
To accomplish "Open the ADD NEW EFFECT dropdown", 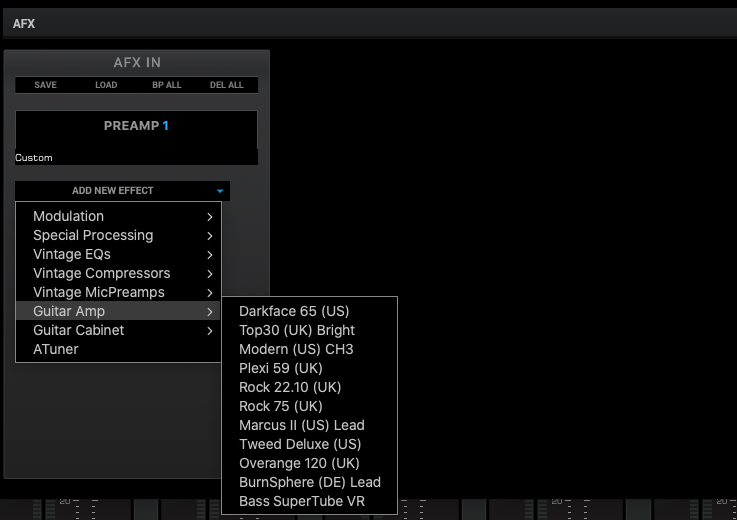I will (x=123, y=191).
